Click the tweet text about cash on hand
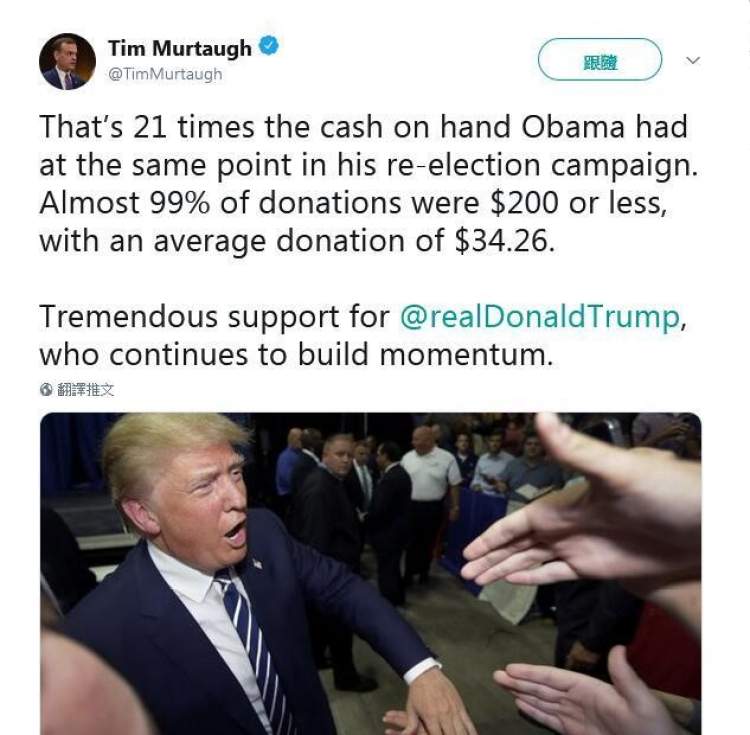Viewport: 750px width, 735px height. pyautogui.click(x=368, y=184)
